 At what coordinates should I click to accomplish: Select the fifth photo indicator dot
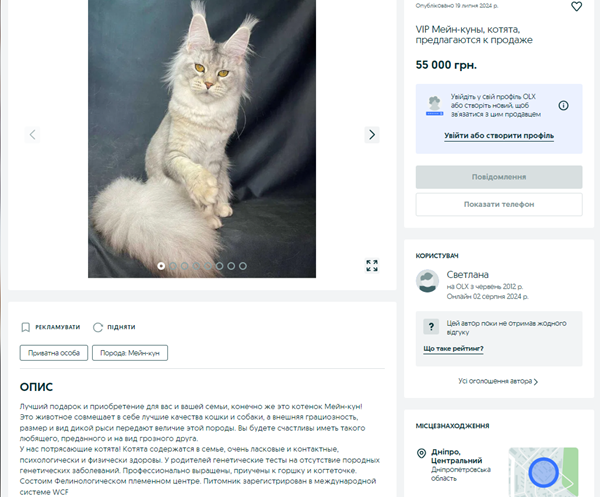(x=208, y=266)
